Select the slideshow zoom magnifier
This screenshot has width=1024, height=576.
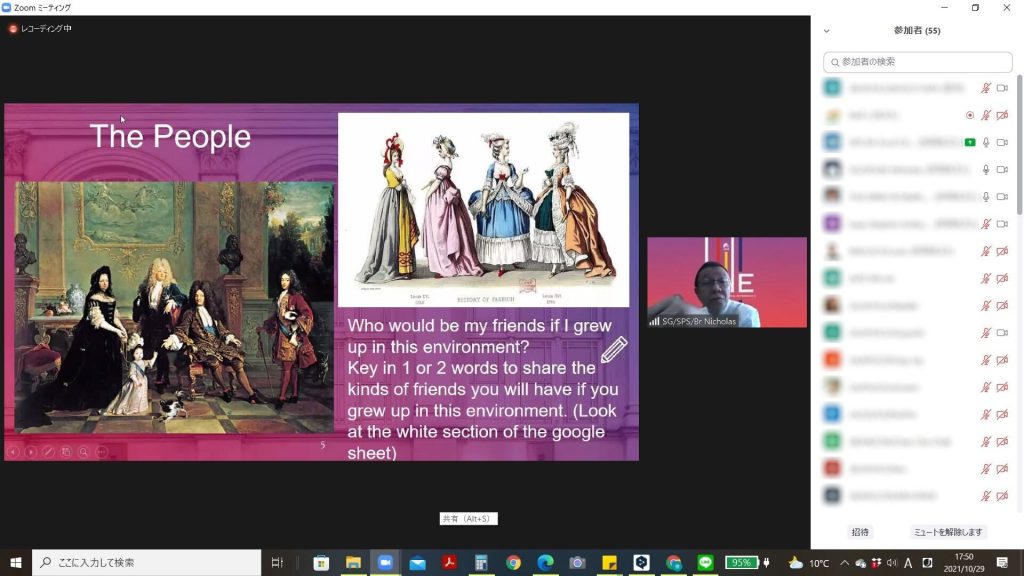coord(84,451)
